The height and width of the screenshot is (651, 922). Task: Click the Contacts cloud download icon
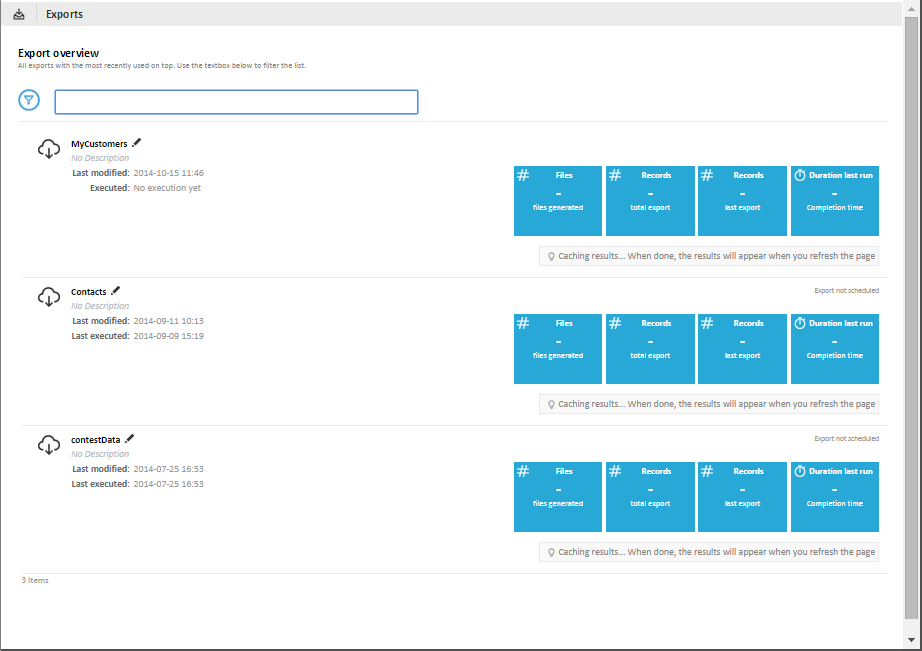tap(49, 297)
